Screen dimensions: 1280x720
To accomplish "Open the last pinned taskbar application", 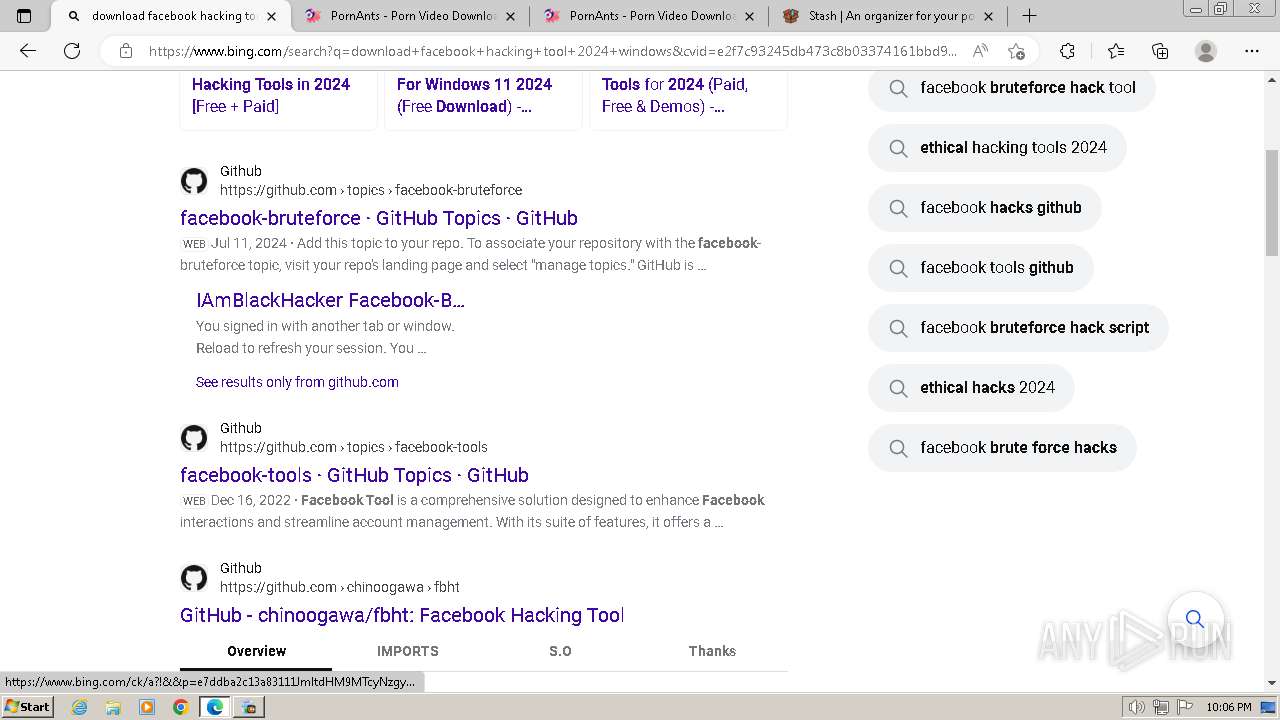I will point(249,707).
